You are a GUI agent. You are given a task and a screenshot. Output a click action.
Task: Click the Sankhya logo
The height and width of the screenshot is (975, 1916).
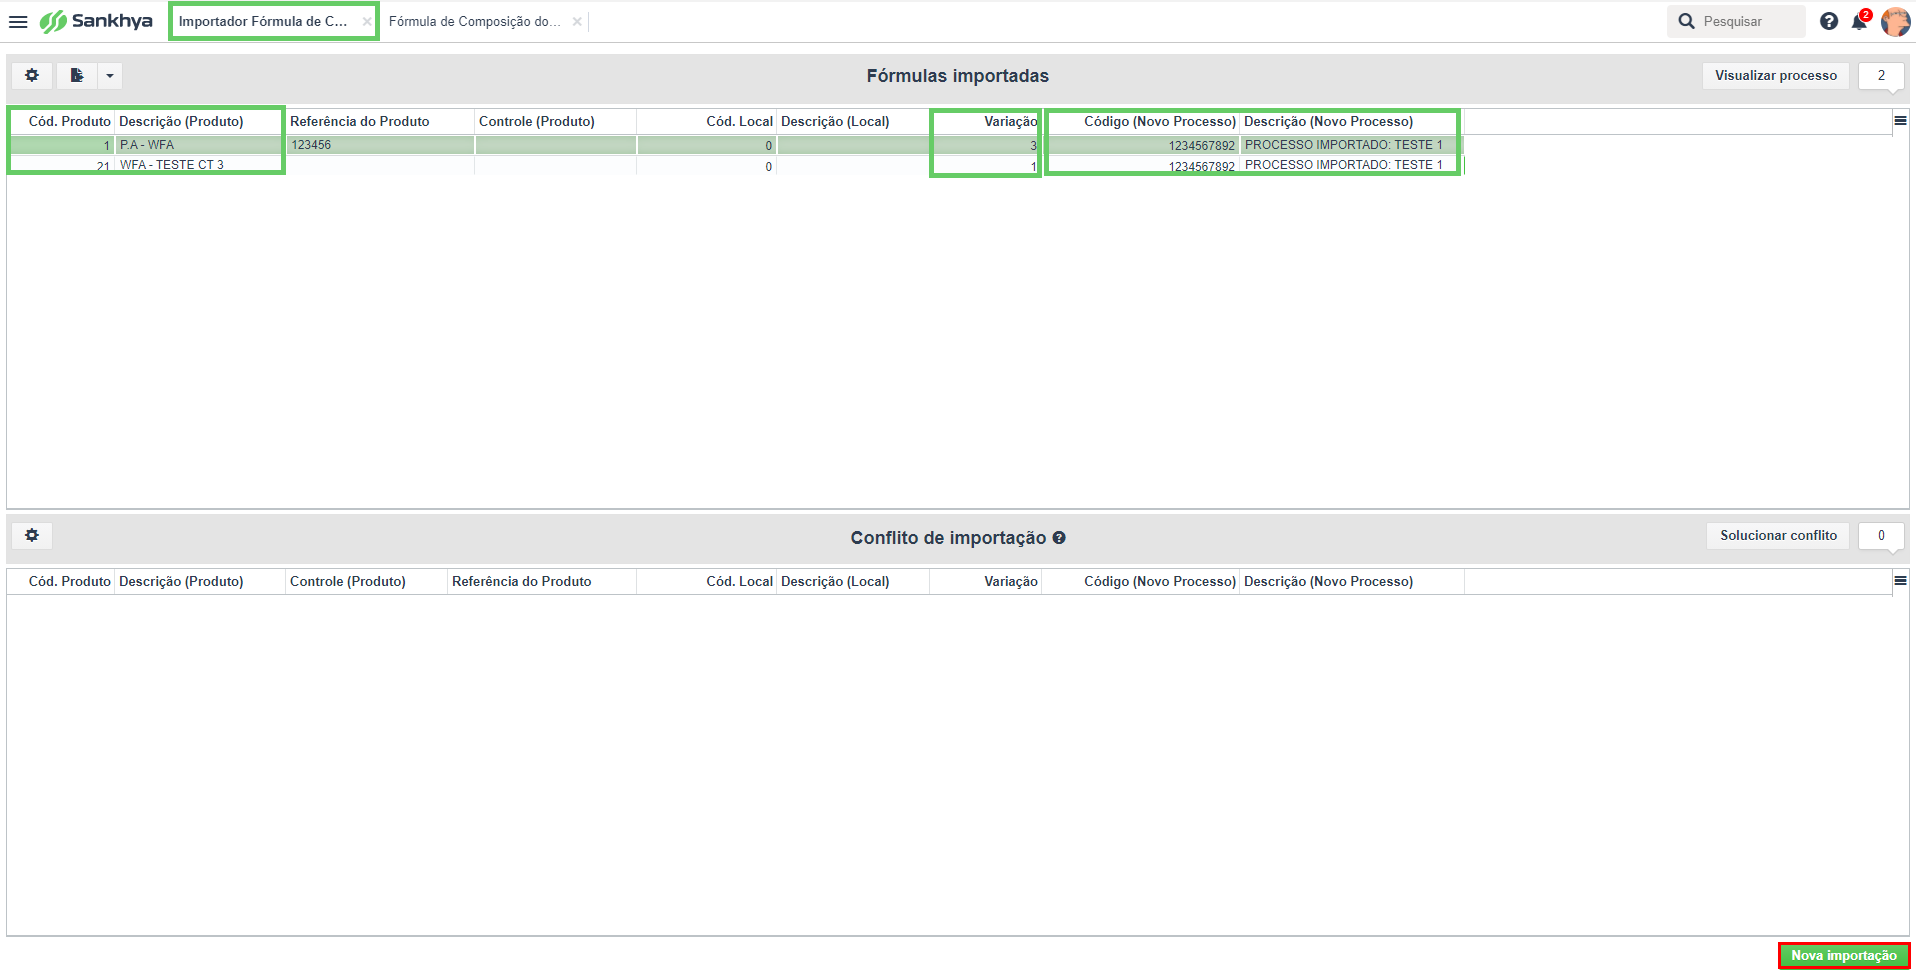pos(96,21)
